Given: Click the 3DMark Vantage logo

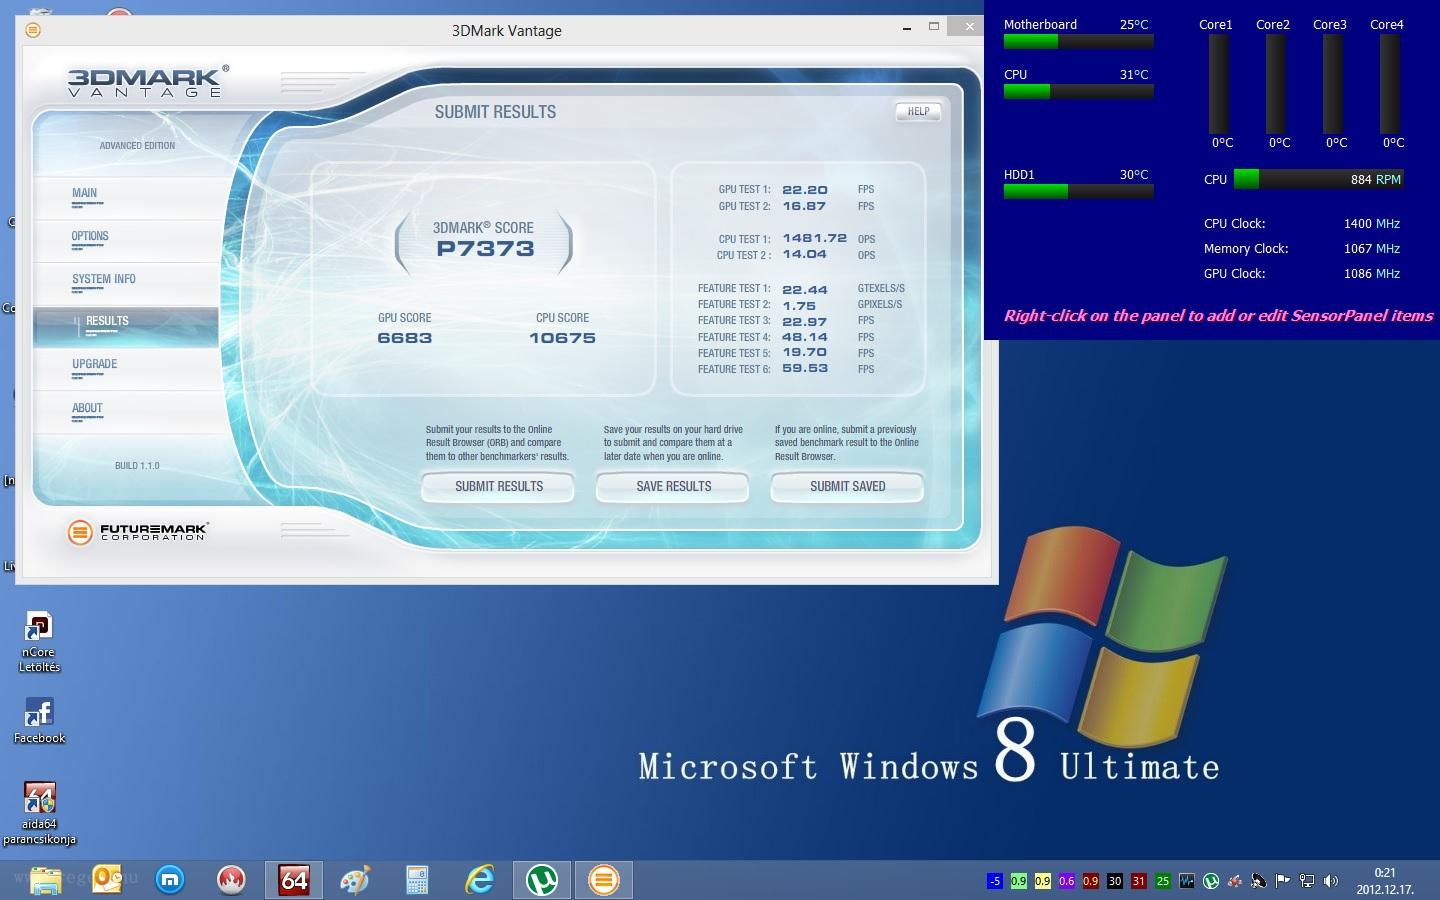Looking at the screenshot, I should coord(148,82).
